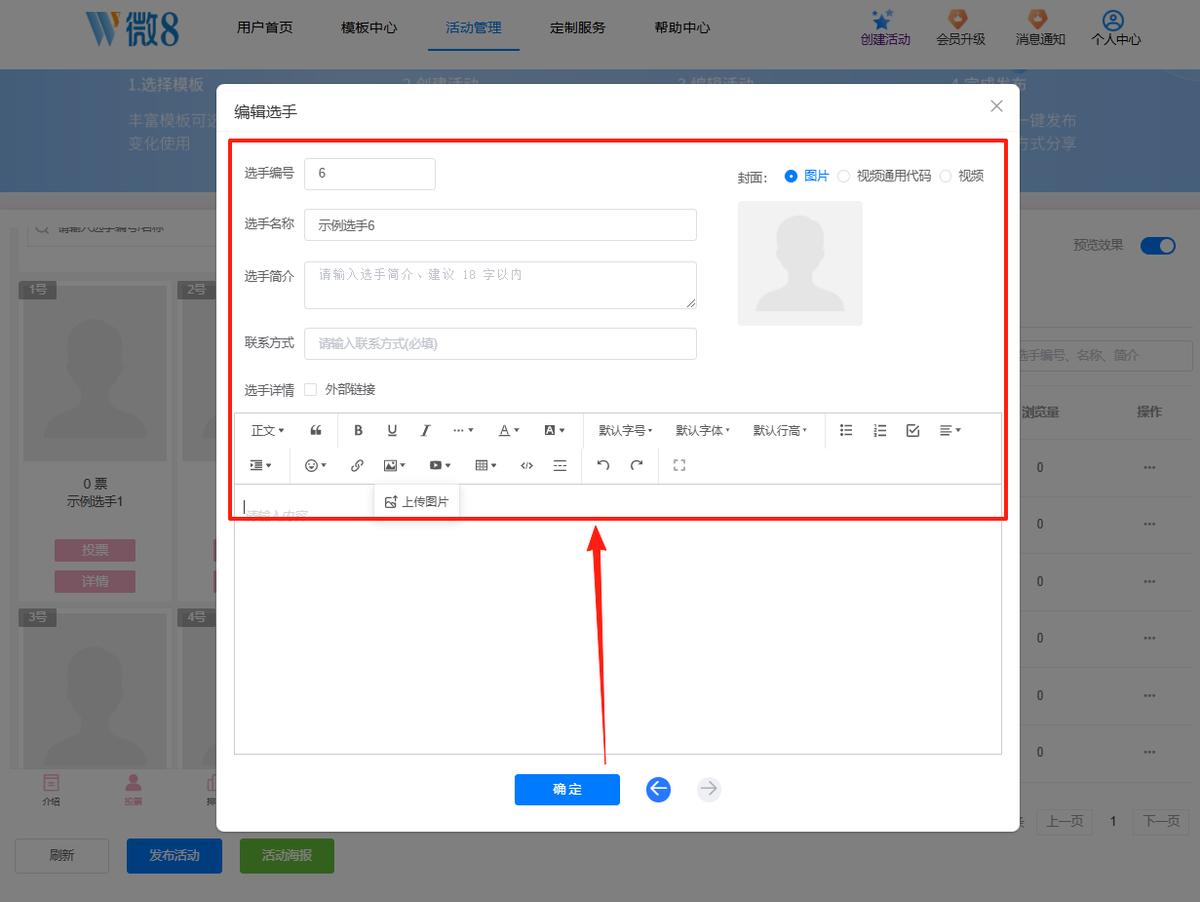Select 视频 cover option
The width and height of the screenshot is (1200, 902).
coord(961,176)
